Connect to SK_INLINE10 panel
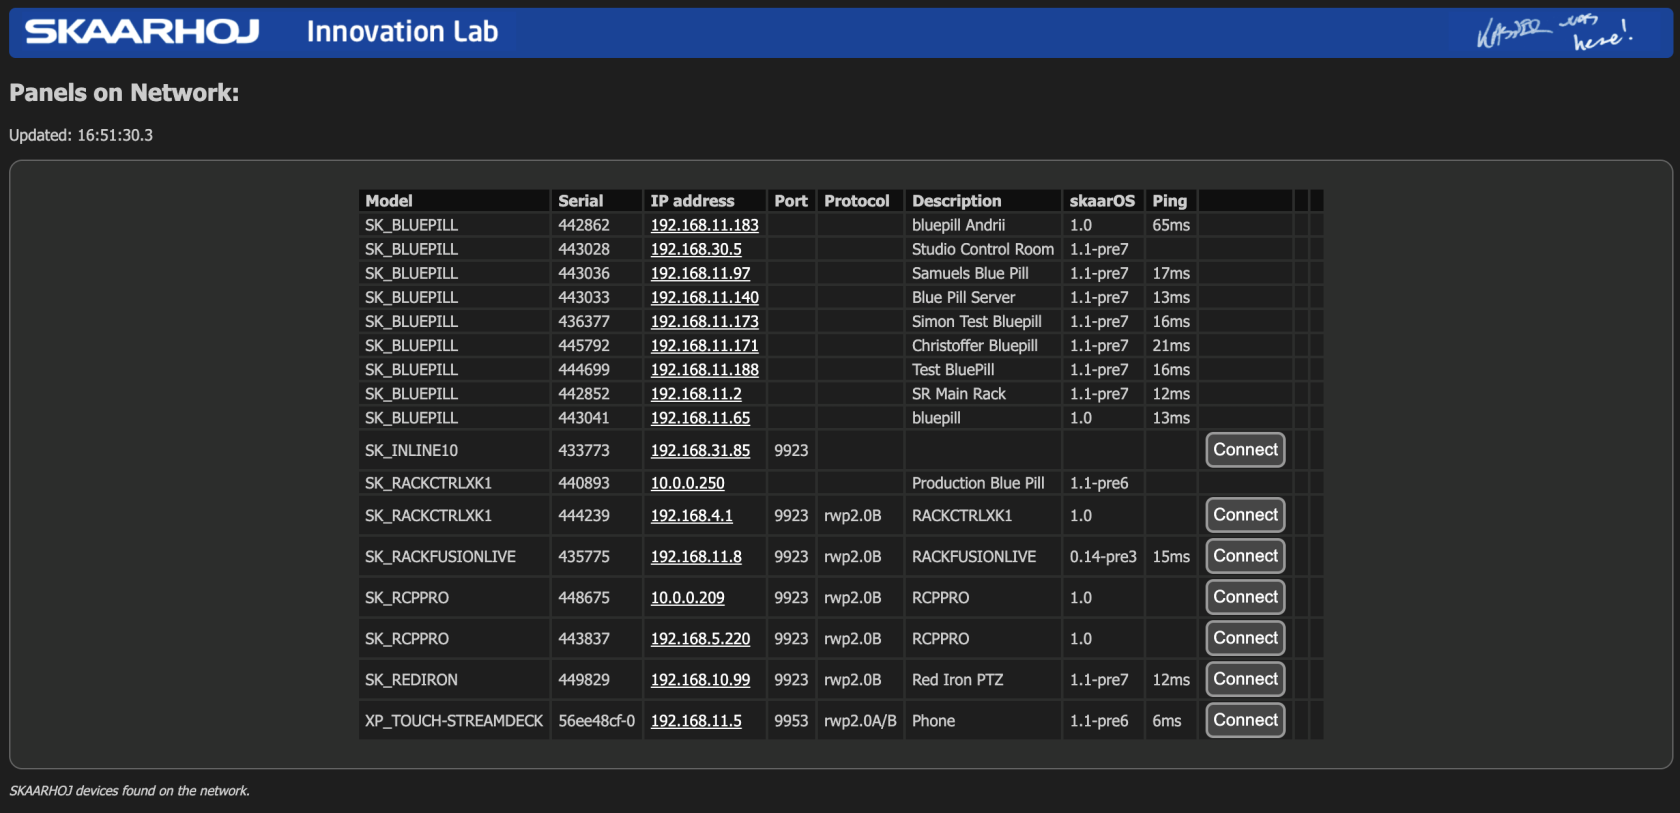The image size is (1680, 813). 1245,450
